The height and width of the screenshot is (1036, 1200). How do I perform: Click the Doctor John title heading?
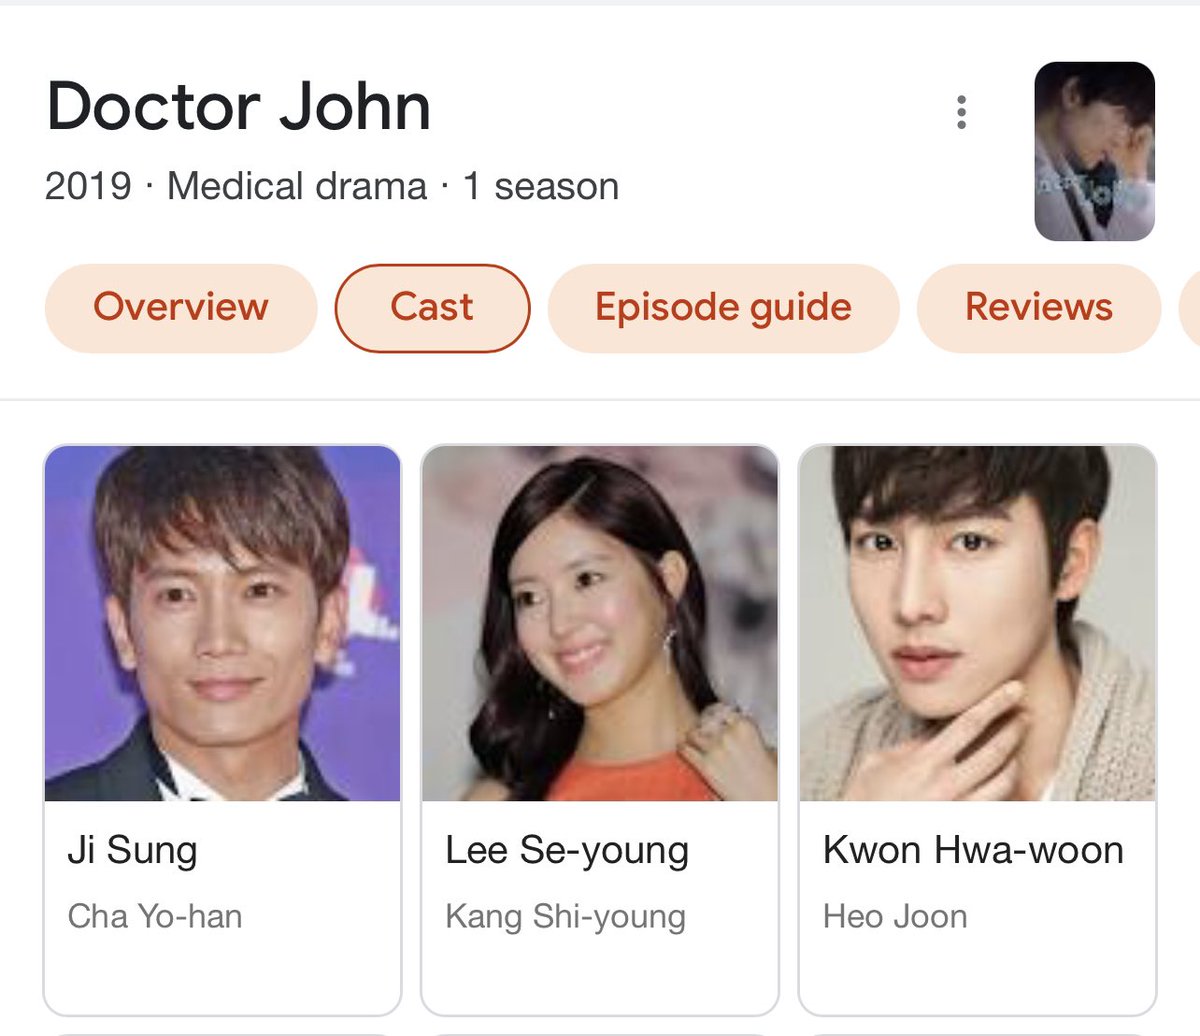[x=239, y=106]
